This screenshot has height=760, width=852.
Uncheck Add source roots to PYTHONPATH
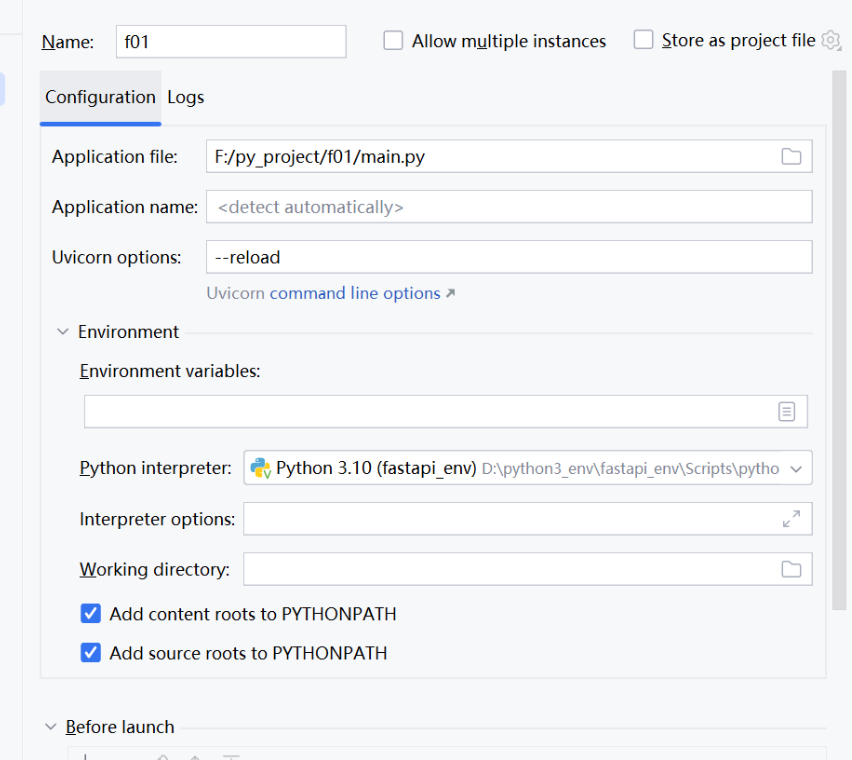coord(91,653)
